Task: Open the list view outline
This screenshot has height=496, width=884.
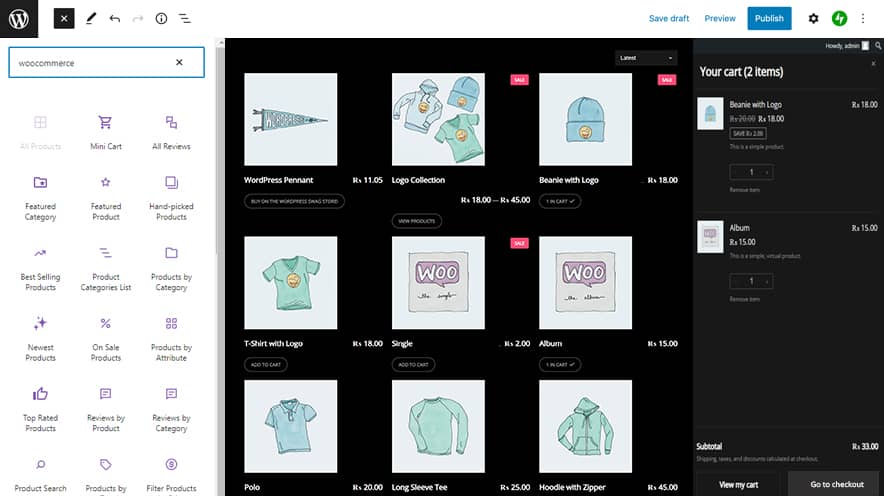Action: (x=184, y=19)
